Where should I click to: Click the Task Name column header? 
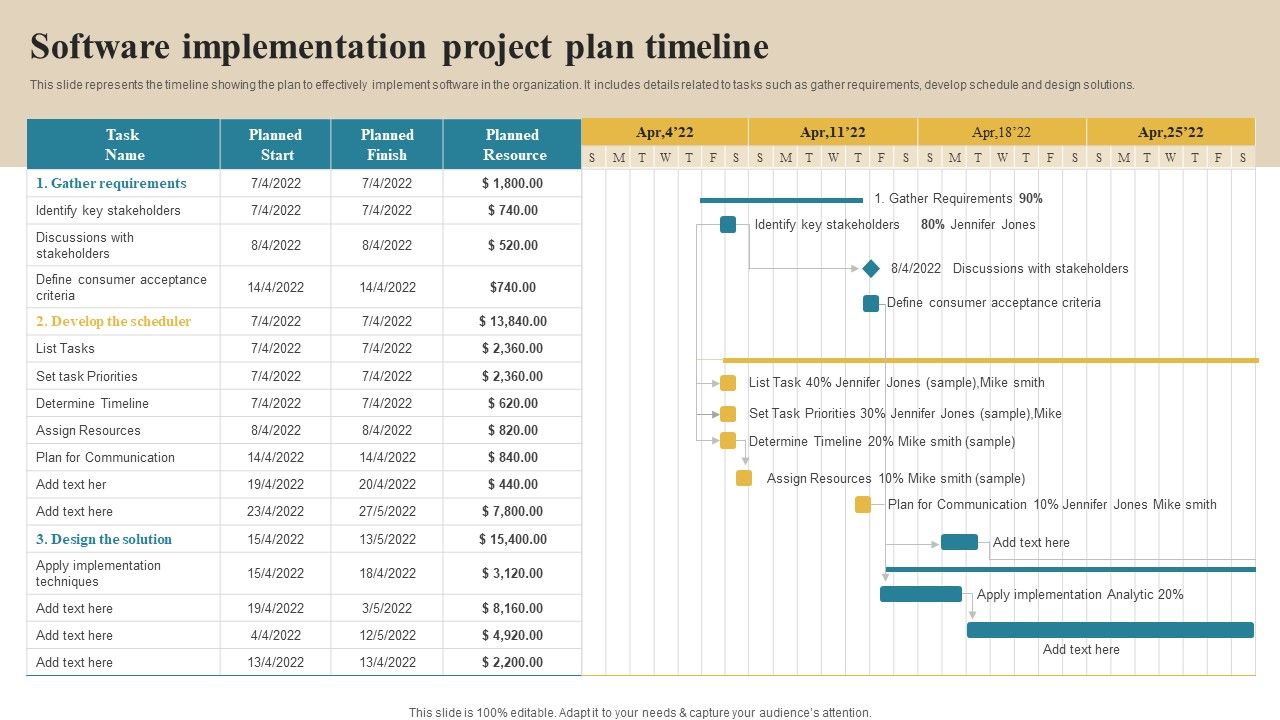tap(123, 144)
